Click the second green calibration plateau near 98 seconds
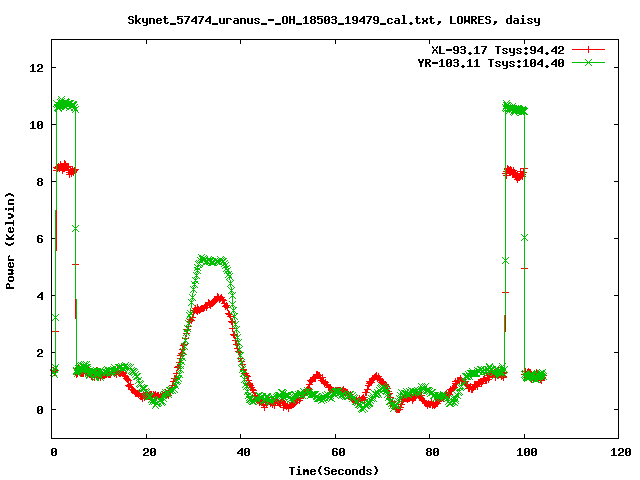 [515, 109]
